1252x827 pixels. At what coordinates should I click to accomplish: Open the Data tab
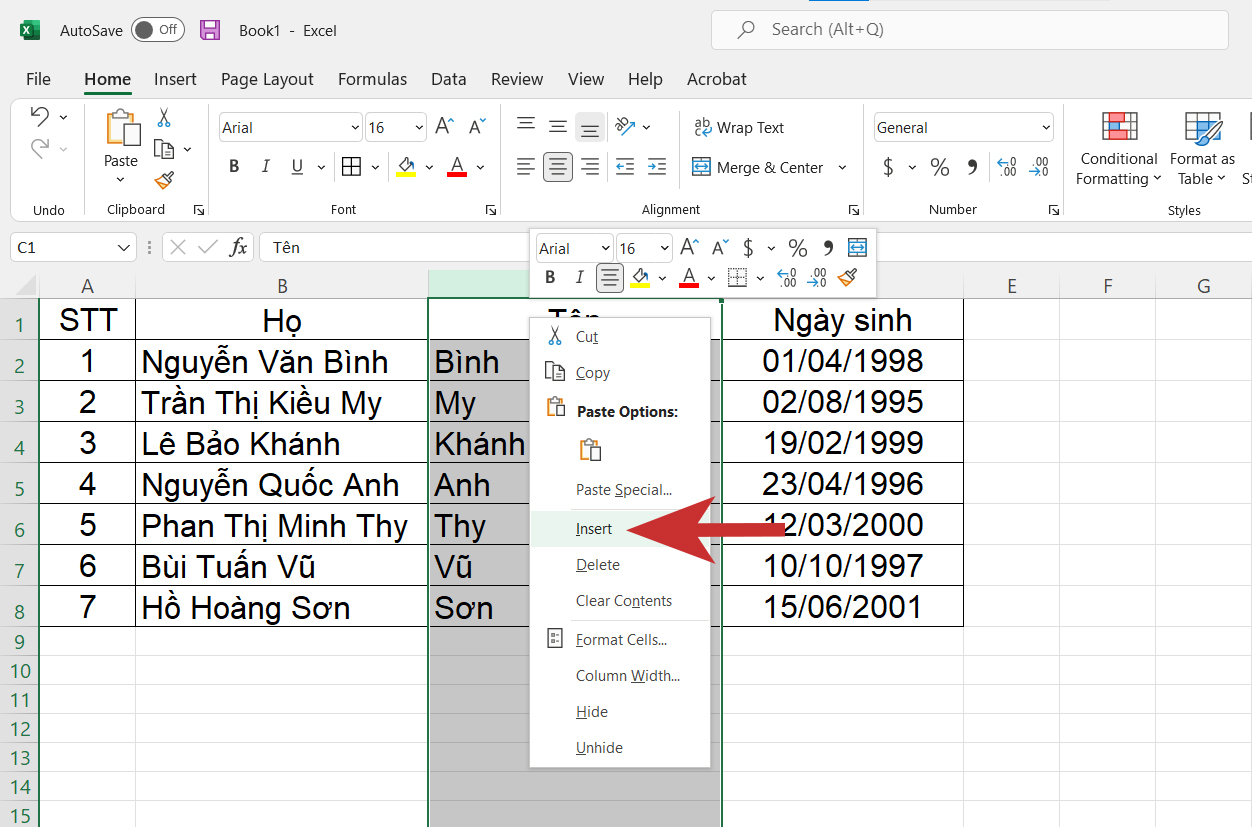click(x=449, y=79)
